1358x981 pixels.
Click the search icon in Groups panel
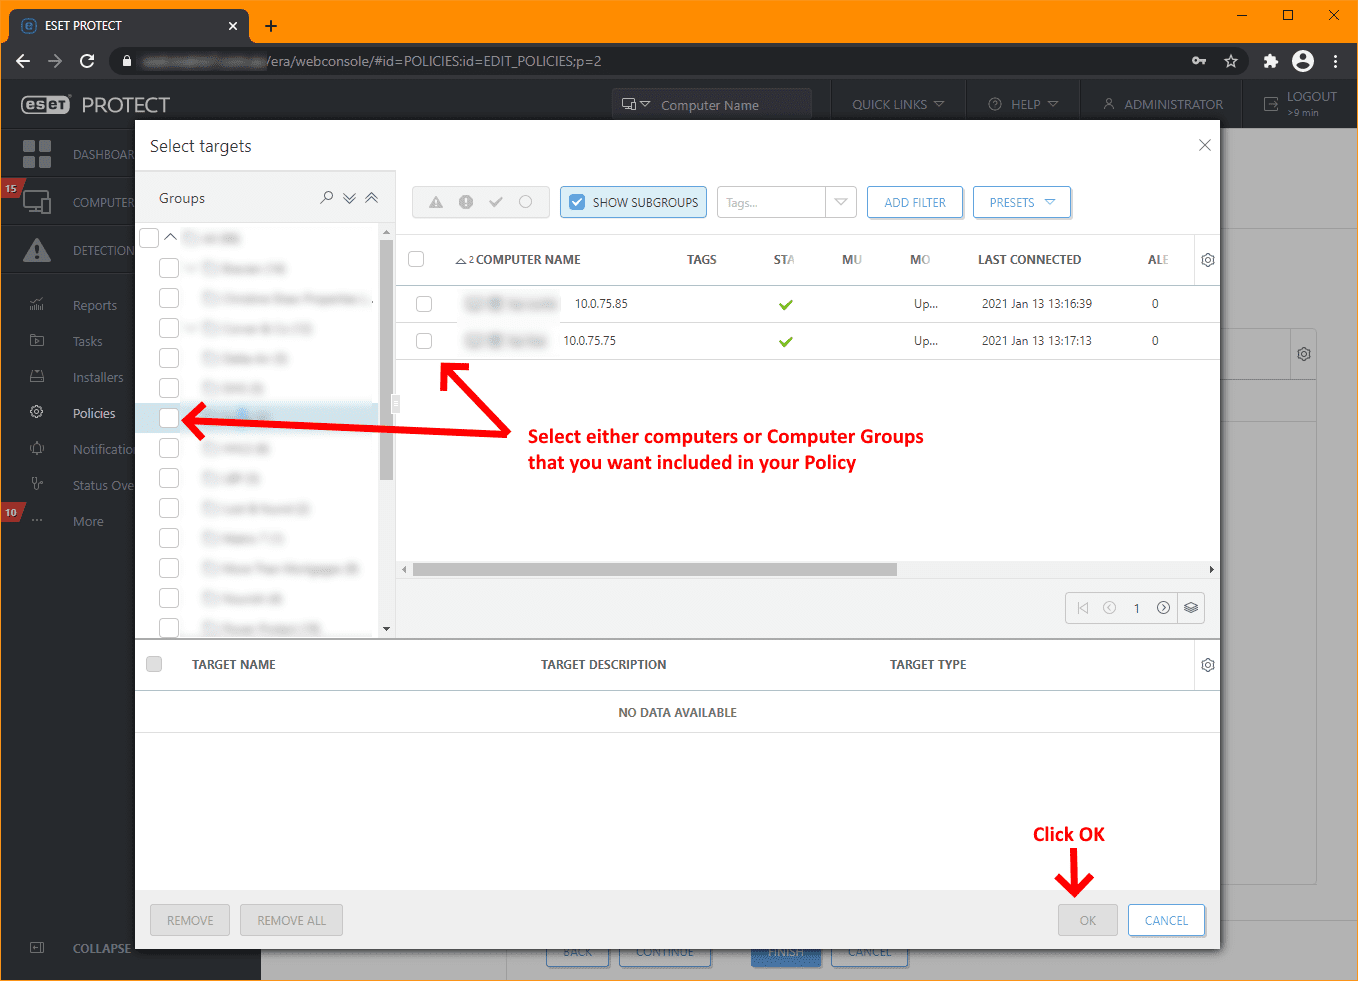click(326, 198)
